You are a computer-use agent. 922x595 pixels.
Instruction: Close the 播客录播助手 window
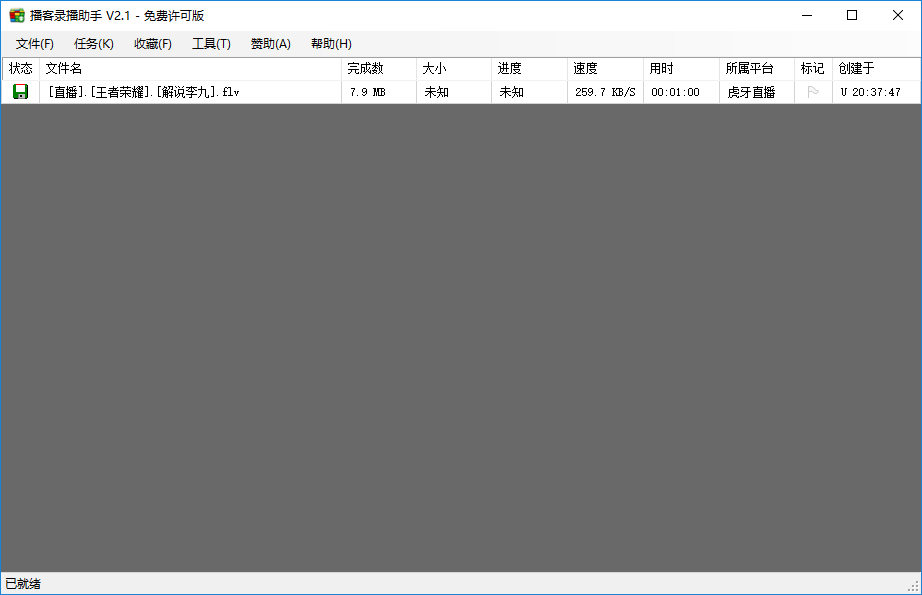click(898, 15)
